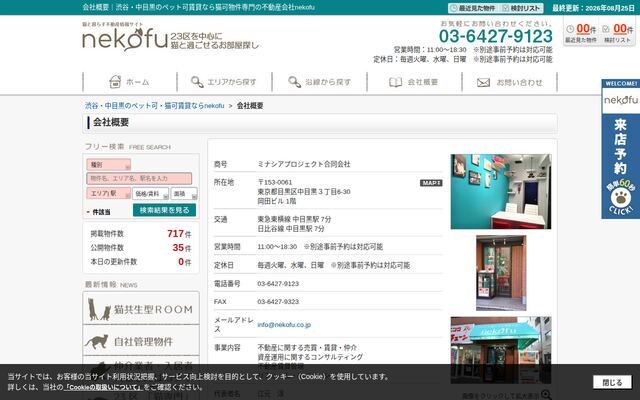Open the shop entrance door photo
This screenshot has width=640, height=400.
tap(501, 273)
